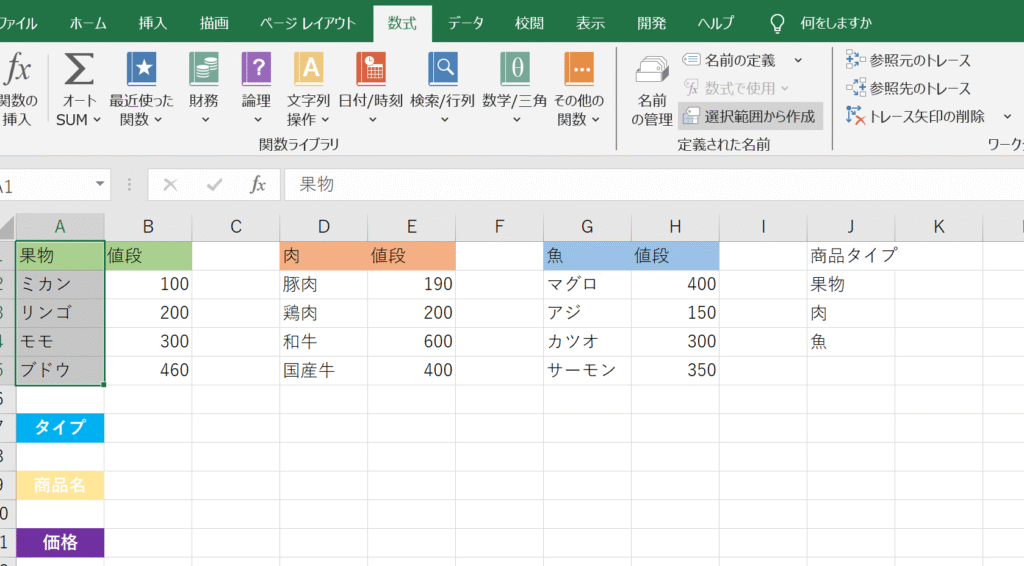The height and width of the screenshot is (566, 1024).
Task: Open the 論理 functions icon
Action: (x=256, y=70)
